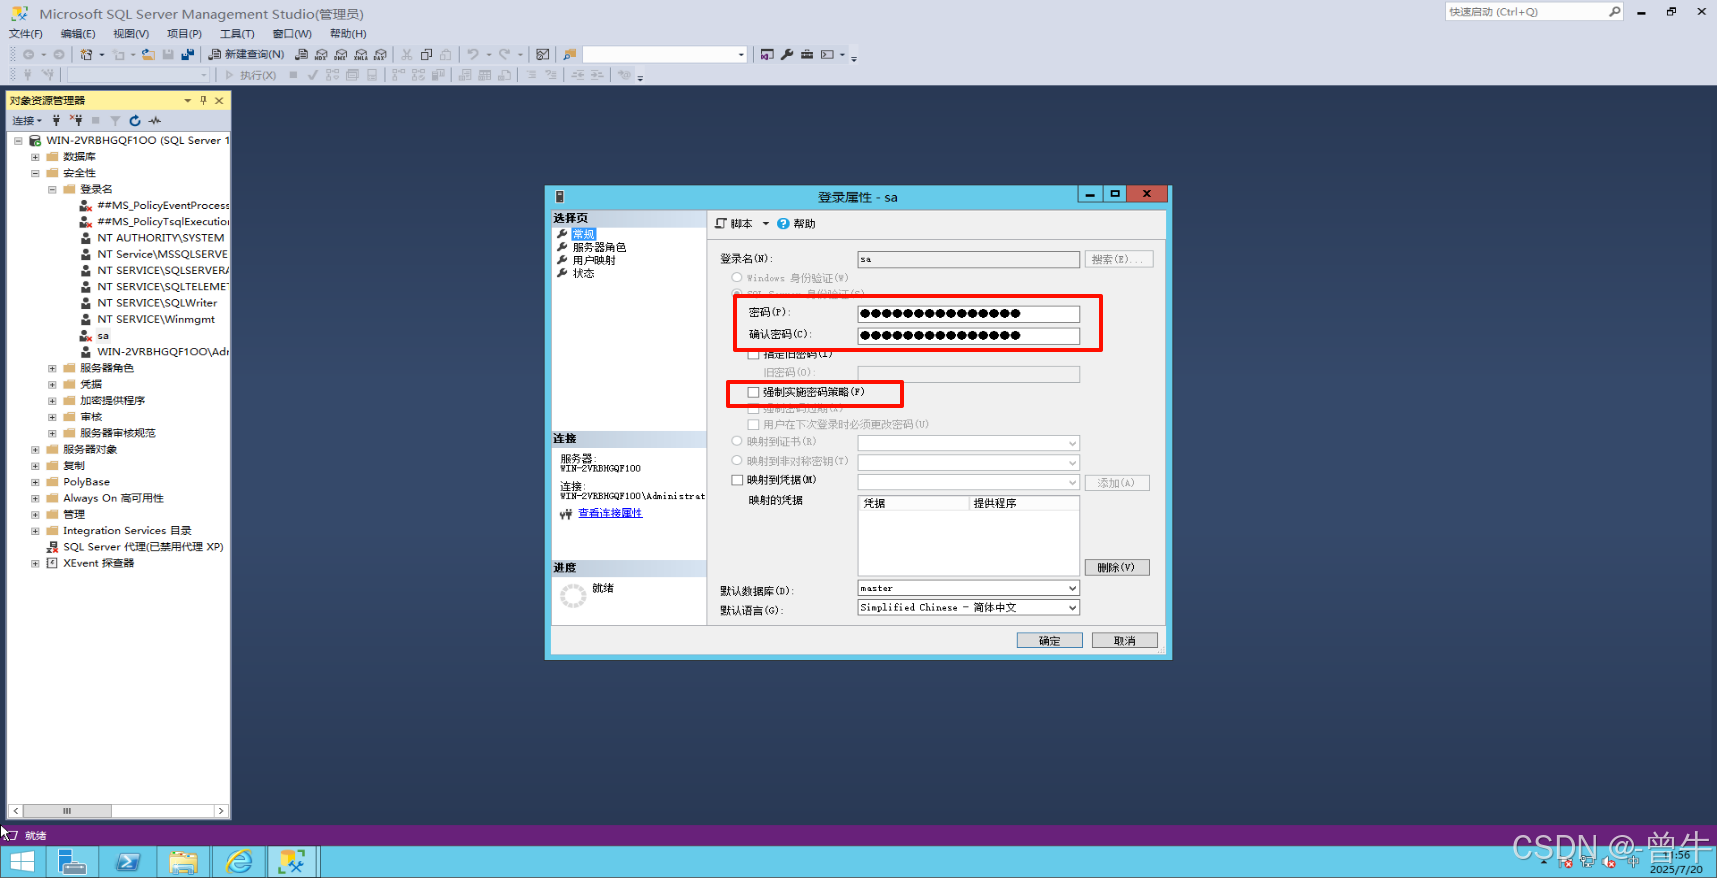Screen dimensions: 1717x878
Task: Click the MDX query icon in toolbar
Action: [321, 54]
